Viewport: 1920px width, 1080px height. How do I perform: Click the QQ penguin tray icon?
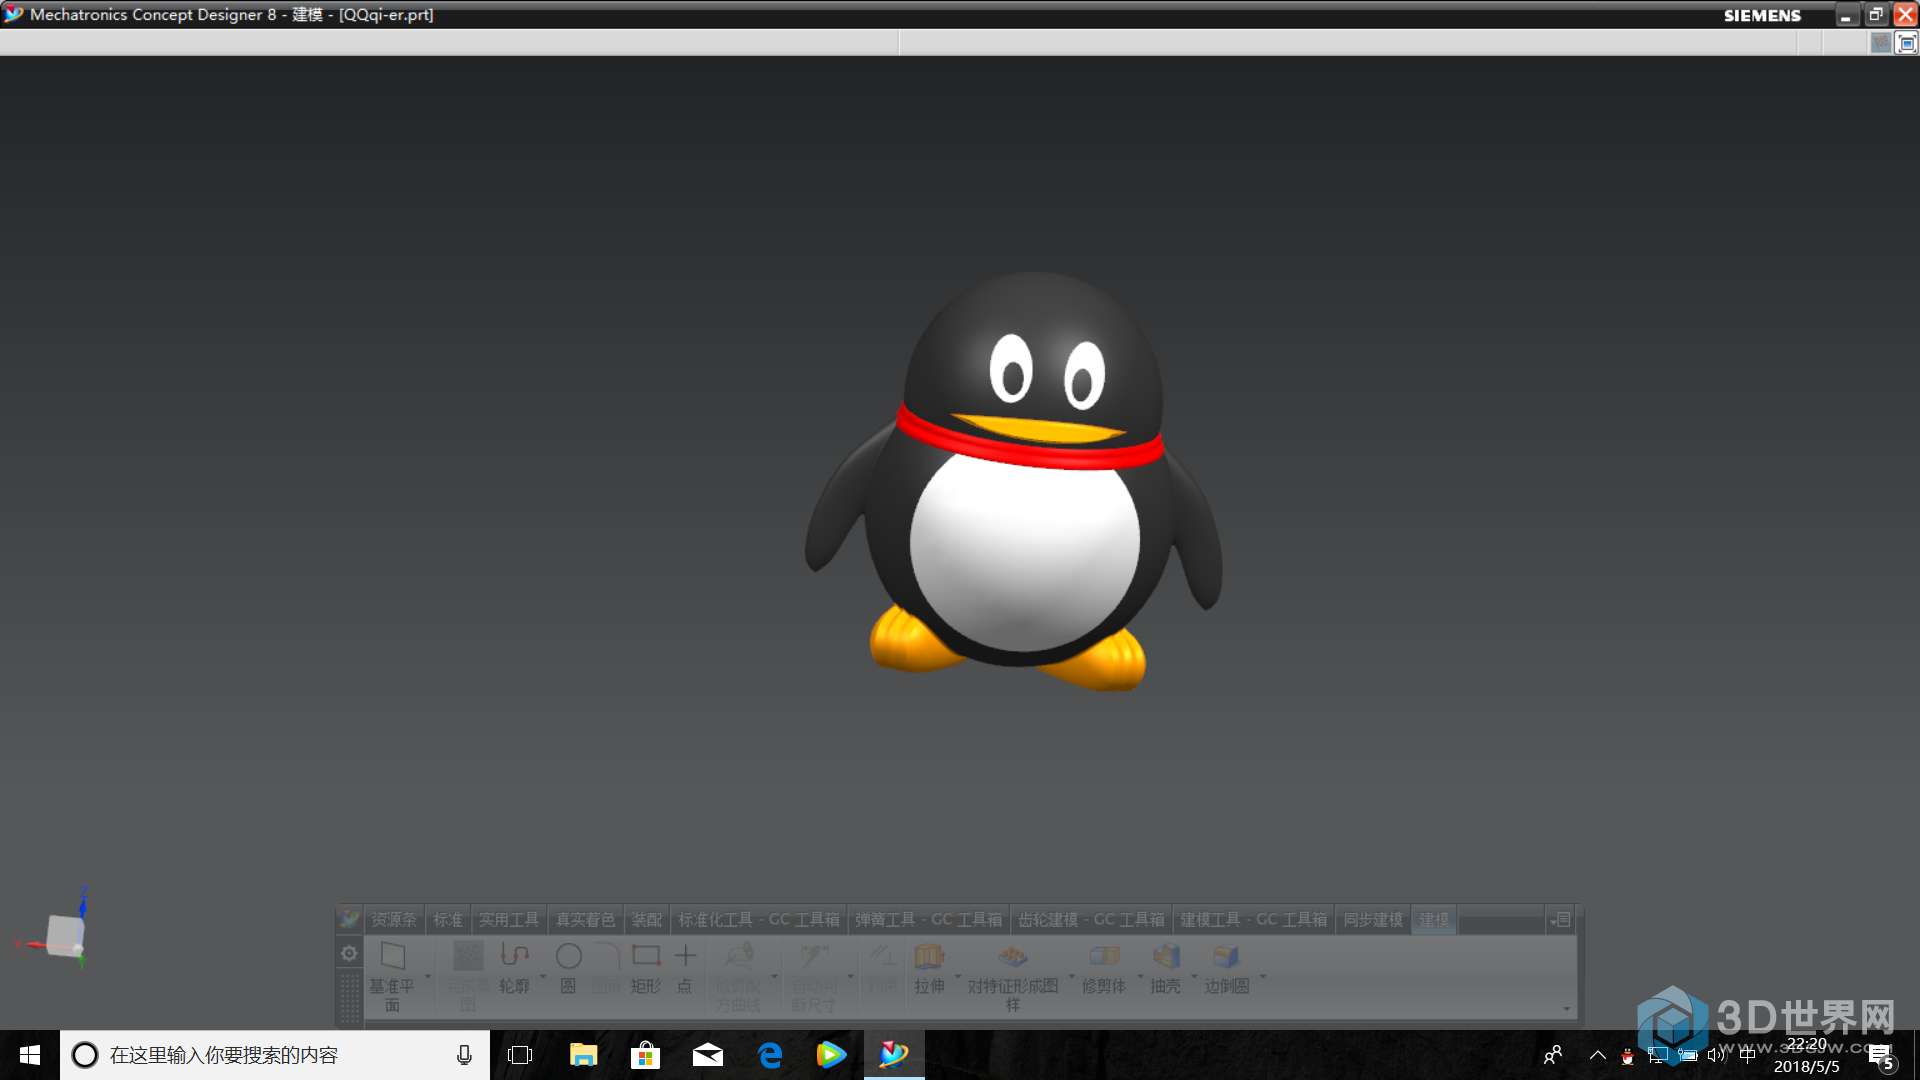[1628, 1056]
